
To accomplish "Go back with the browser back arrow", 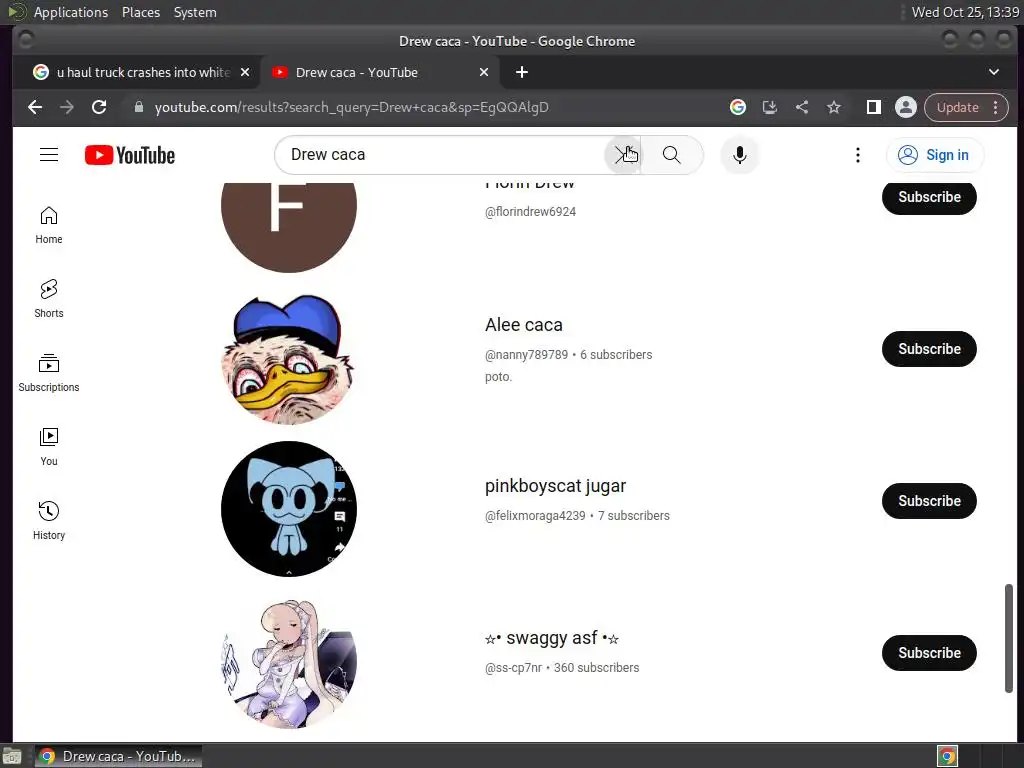I will (35, 107).
